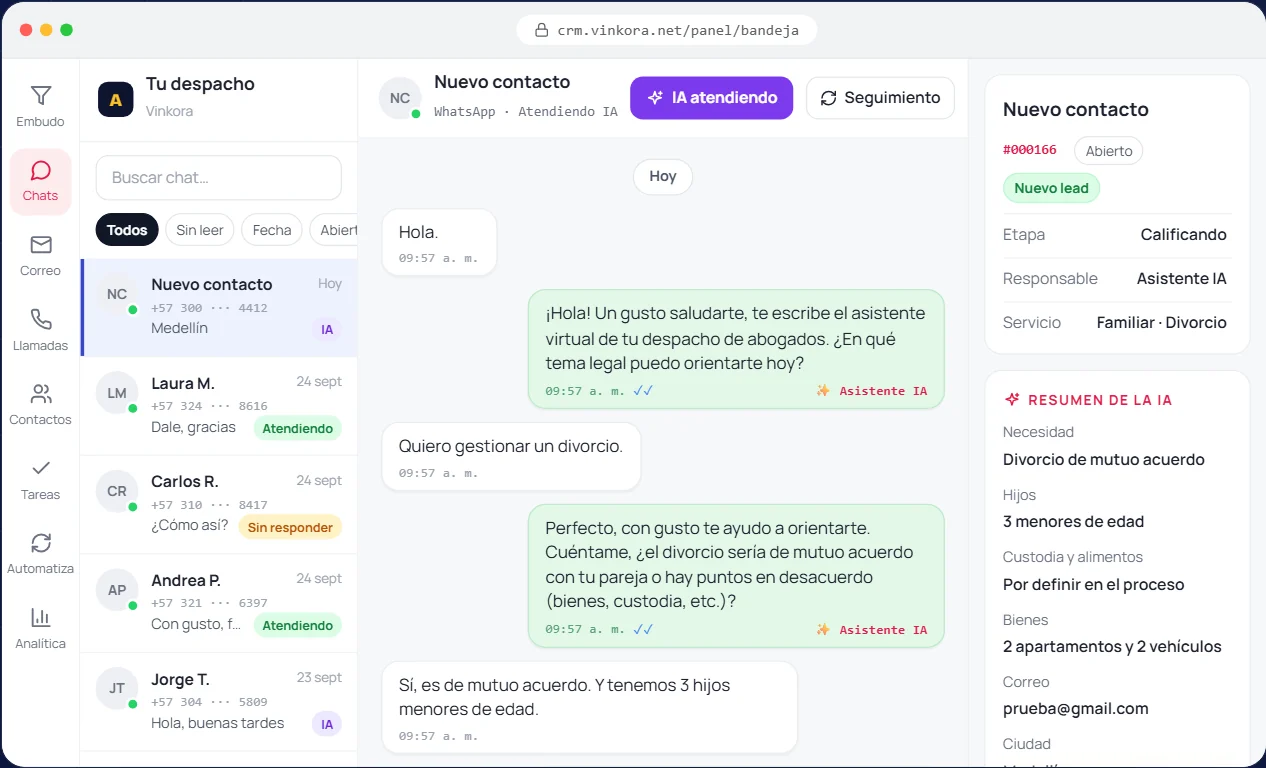1266x768 pixels.
Task: Click the assistant greeting message bubble
Action: (736, 350)
